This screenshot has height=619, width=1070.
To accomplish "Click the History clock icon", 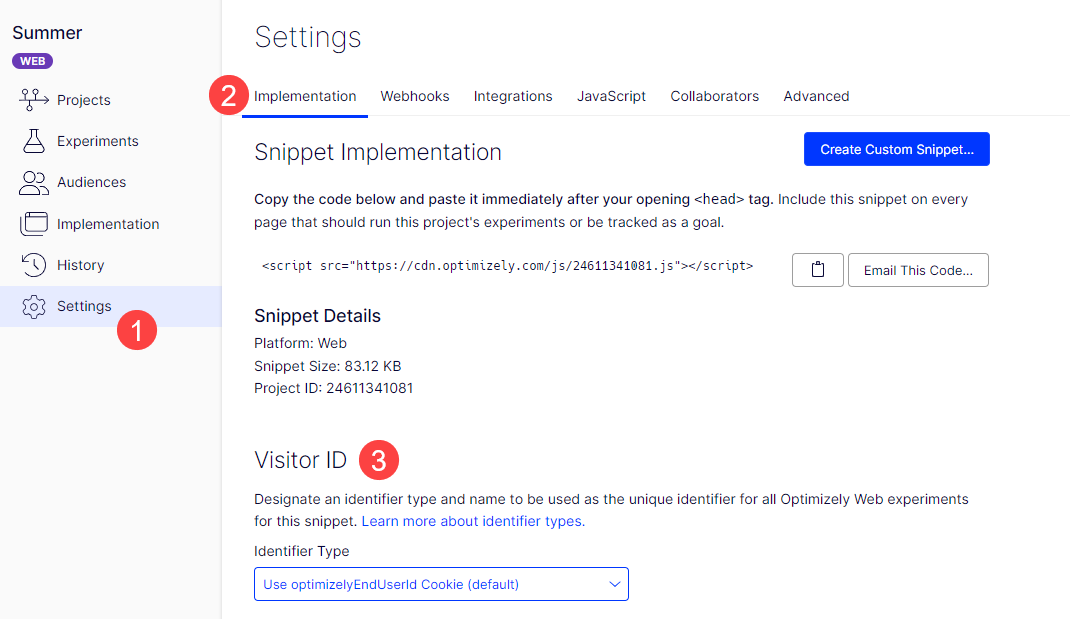I will click(x=34, y=265).
